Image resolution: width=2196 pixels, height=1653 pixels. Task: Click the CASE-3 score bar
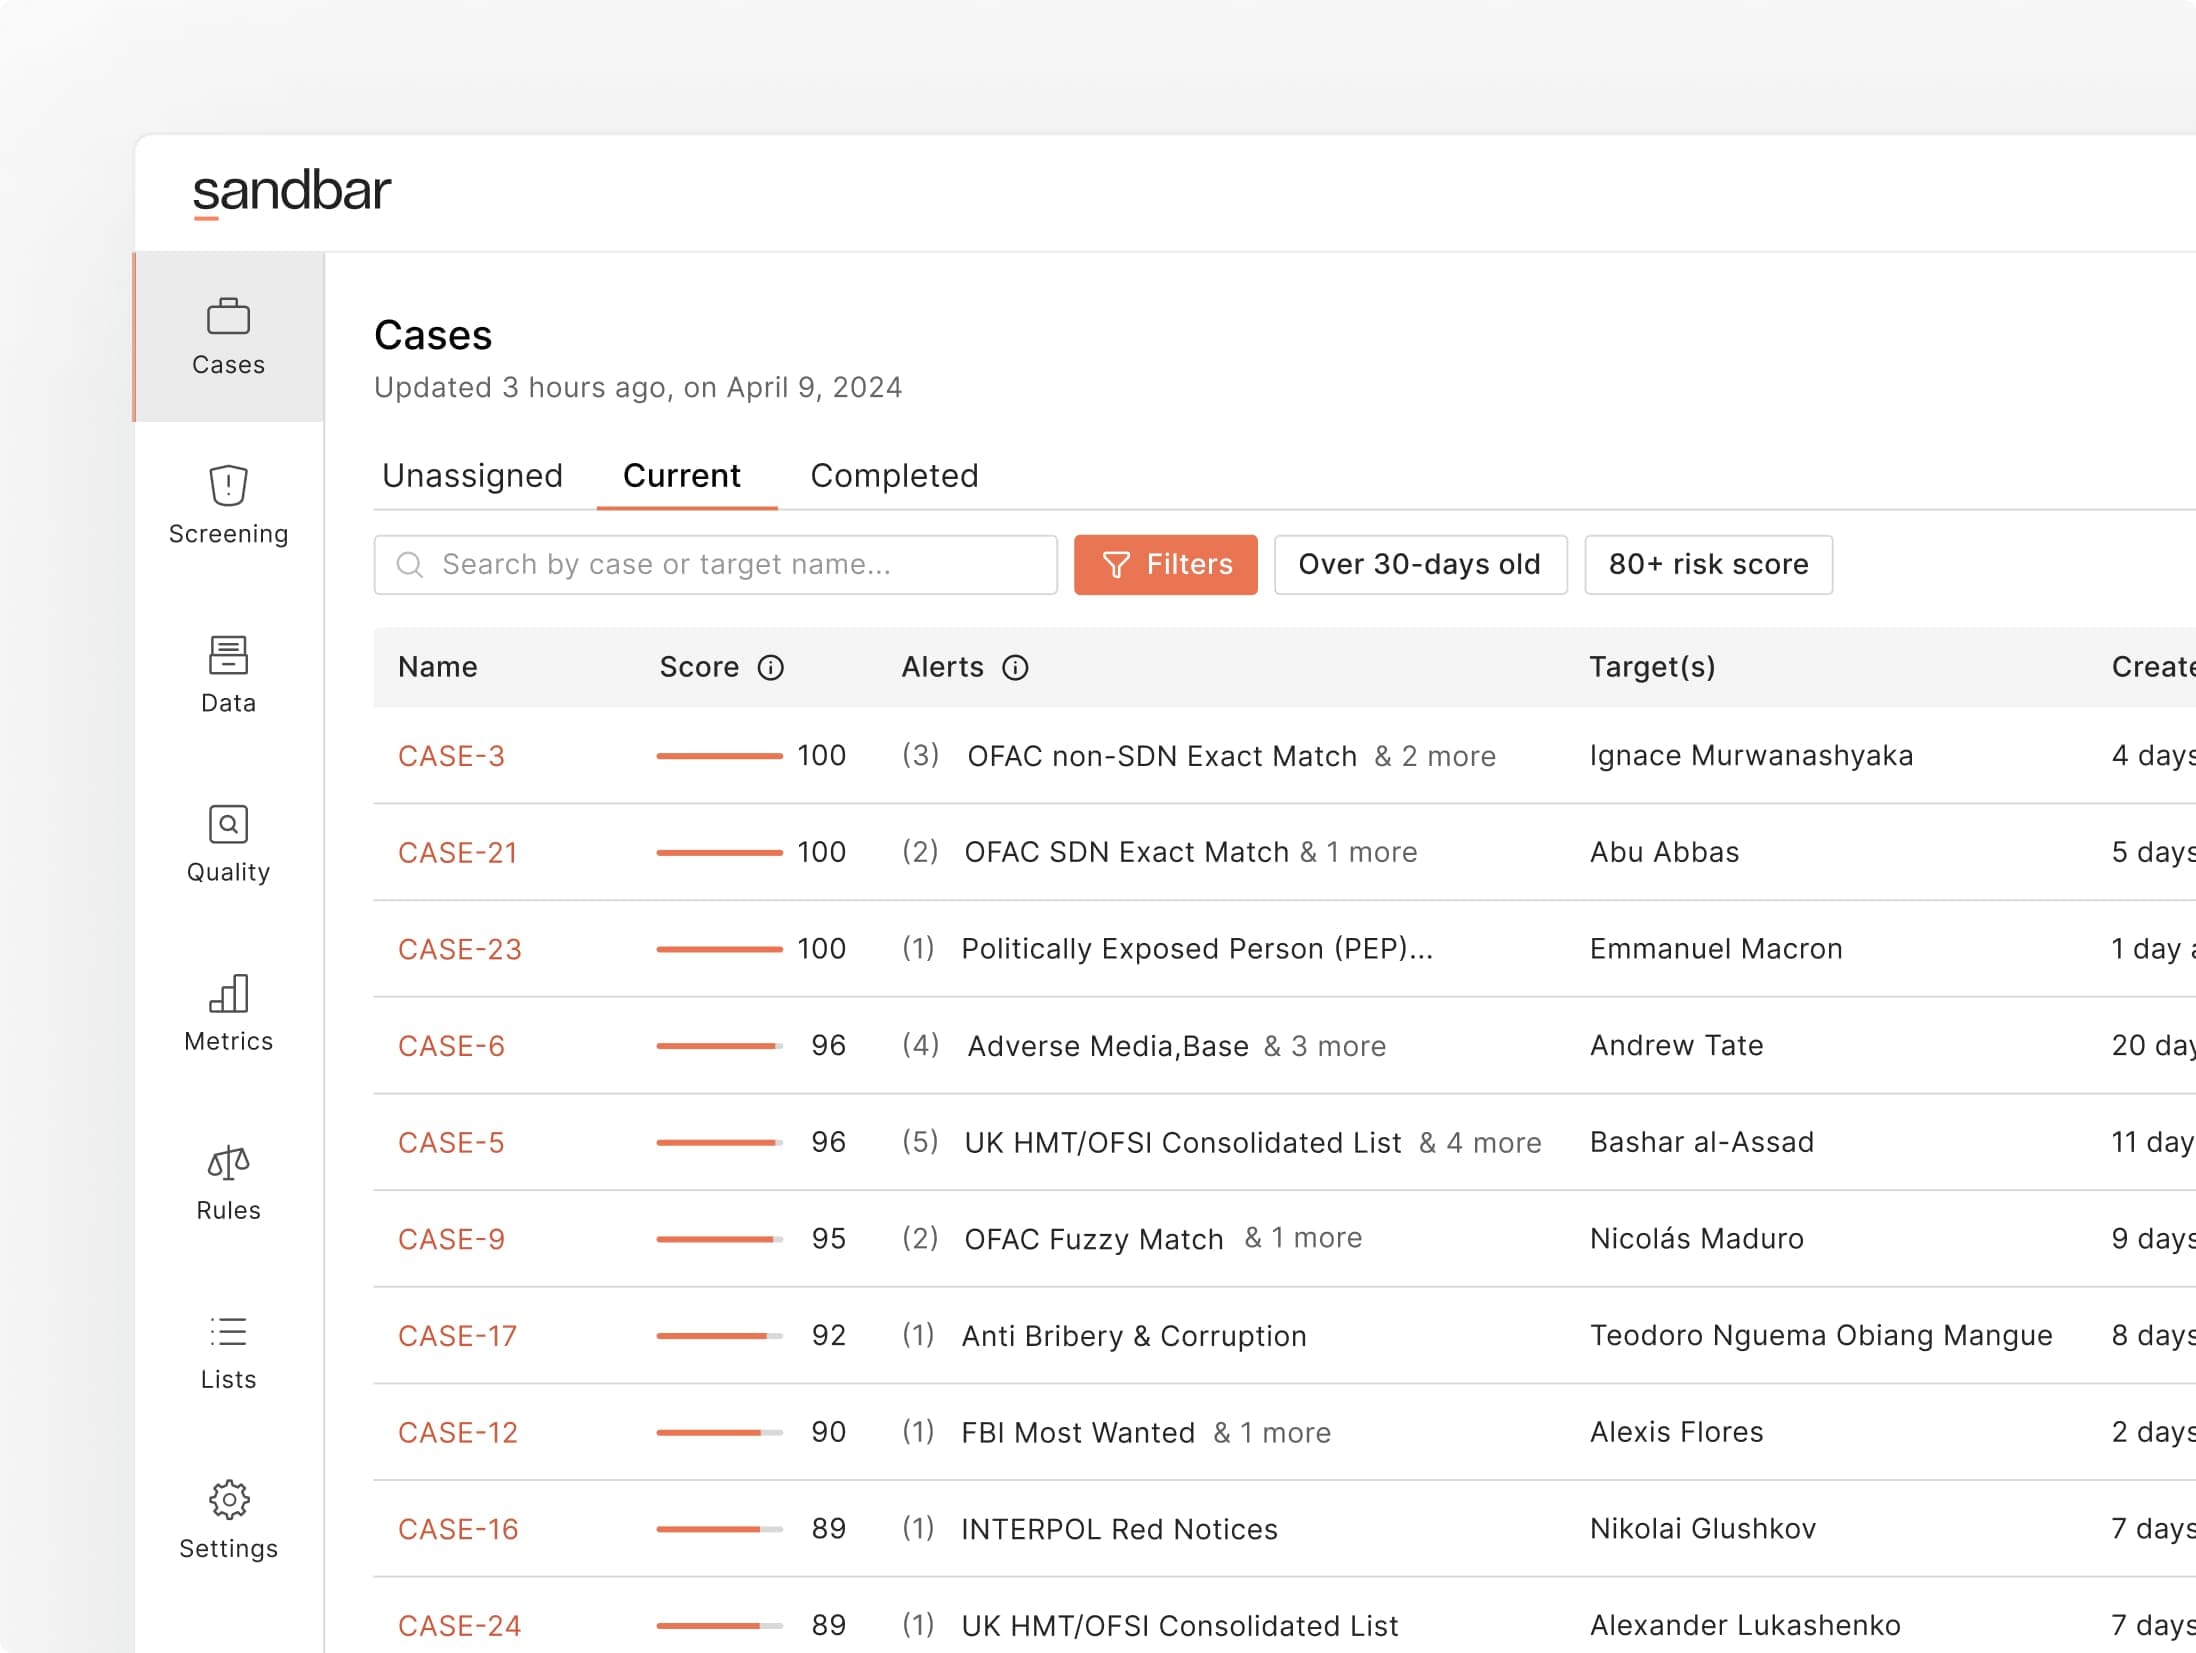coord(719,756)
